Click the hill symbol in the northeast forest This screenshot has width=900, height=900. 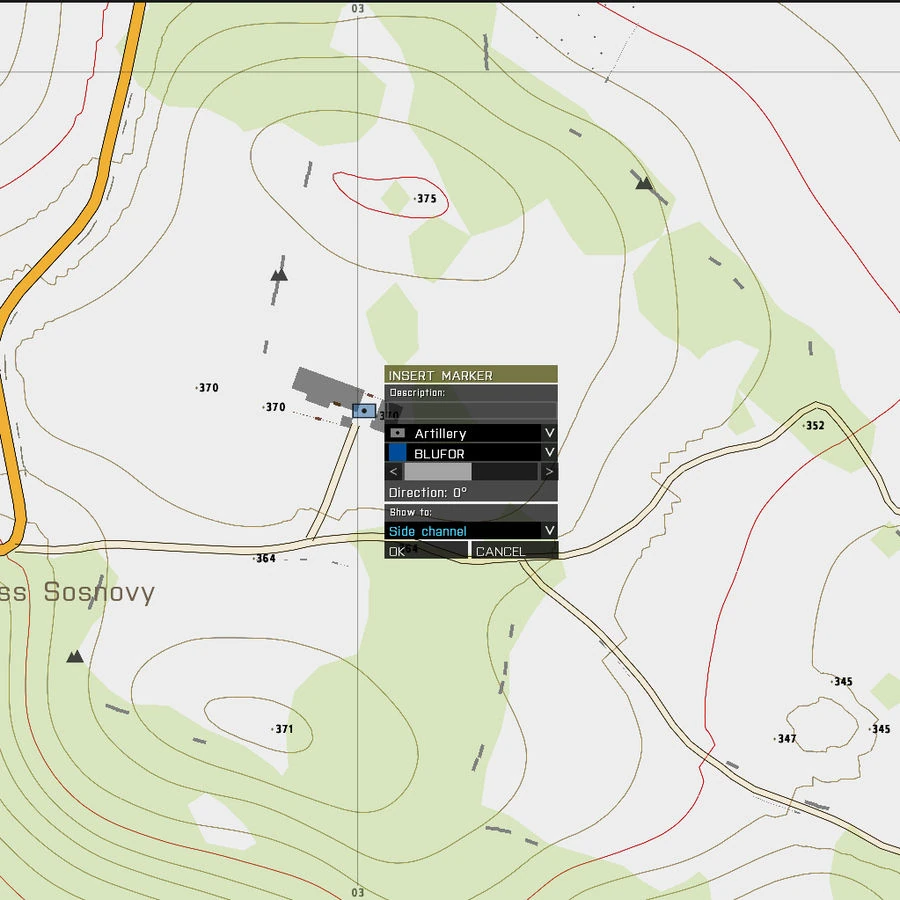click(644, 184)
